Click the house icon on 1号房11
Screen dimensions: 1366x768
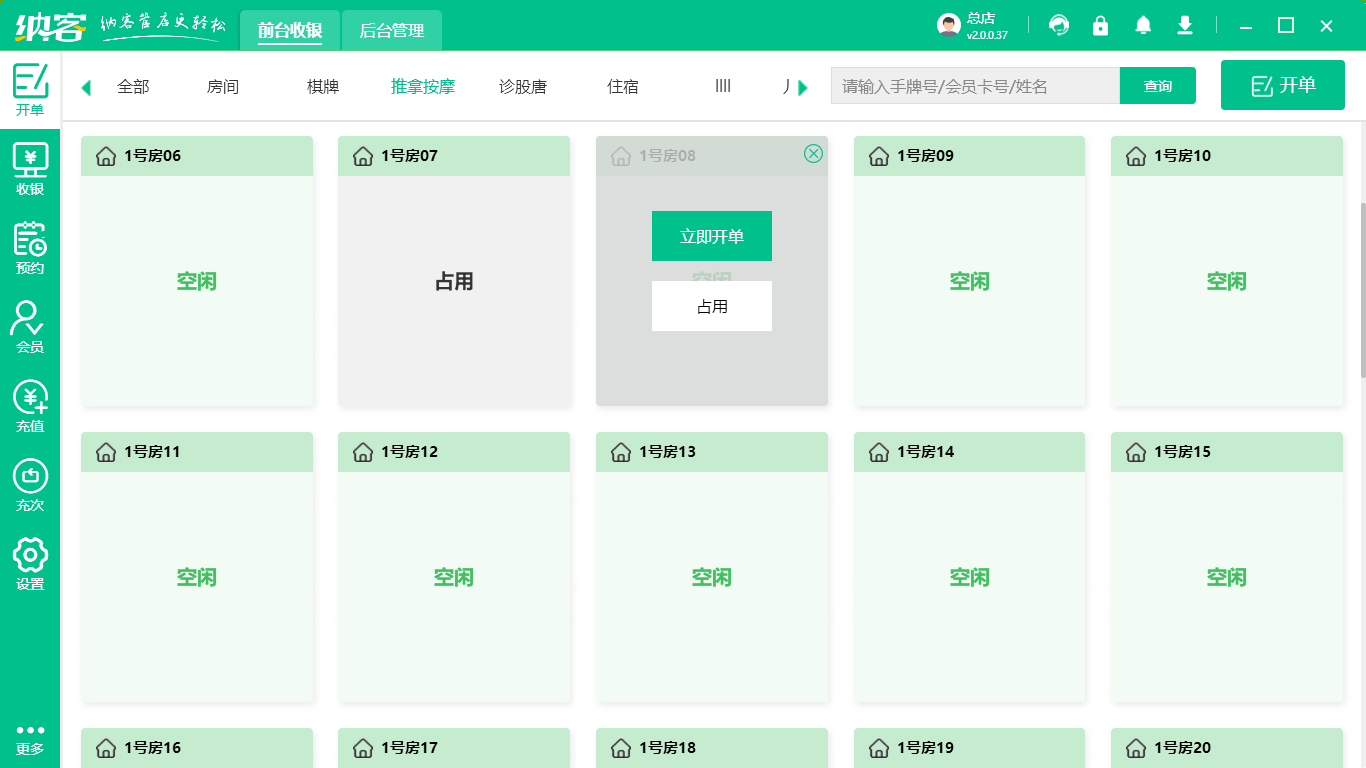tap(106, 452)
